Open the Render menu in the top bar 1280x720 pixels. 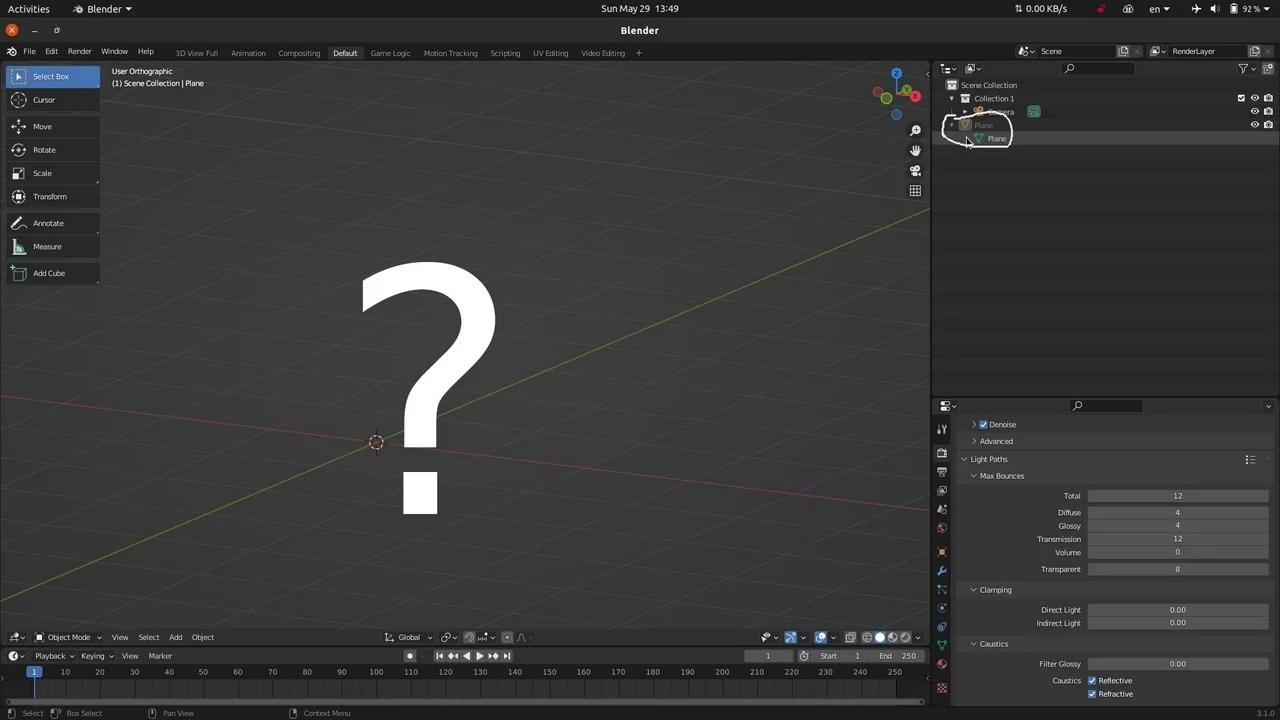coord(79,51)
